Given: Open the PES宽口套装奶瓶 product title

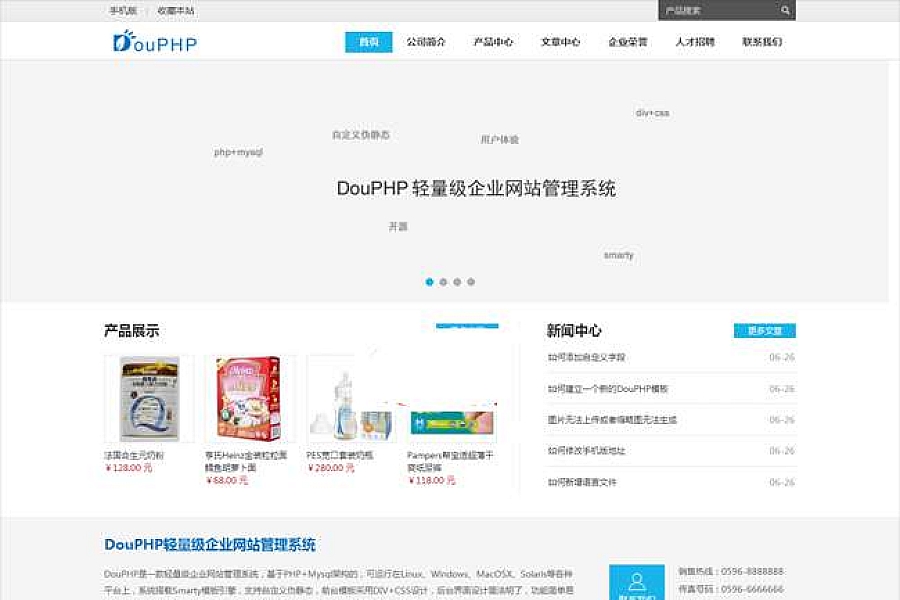Looking at the screenshot, I should pos(340,455).
